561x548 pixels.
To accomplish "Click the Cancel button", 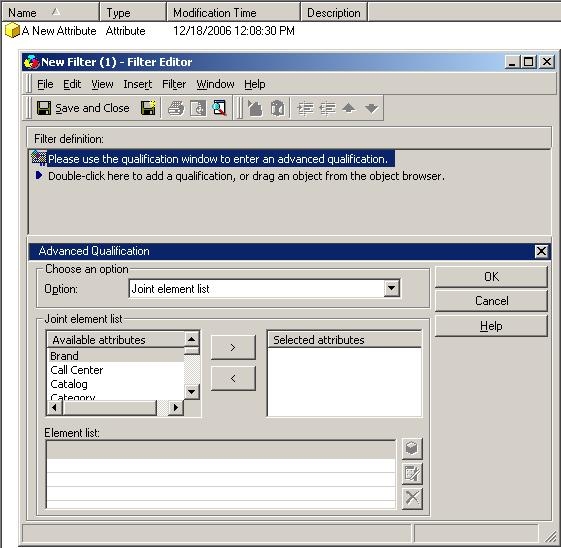I will tap(491, 301).
